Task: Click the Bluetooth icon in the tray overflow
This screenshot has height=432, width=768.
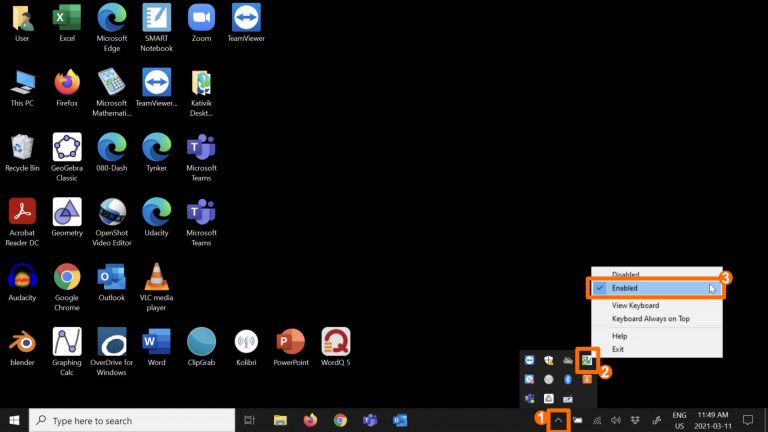Action: pyautogui.click(x=568, y=379)
